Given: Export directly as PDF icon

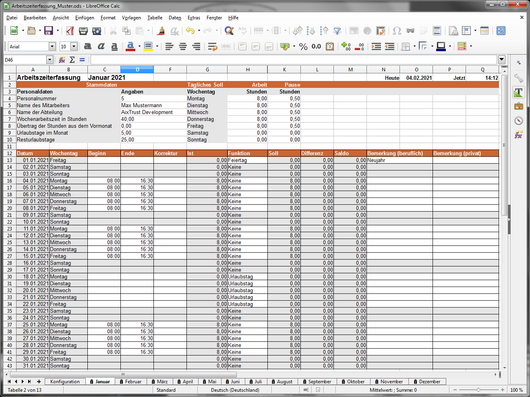Looking at the screenshot, I should coord(70,31).
